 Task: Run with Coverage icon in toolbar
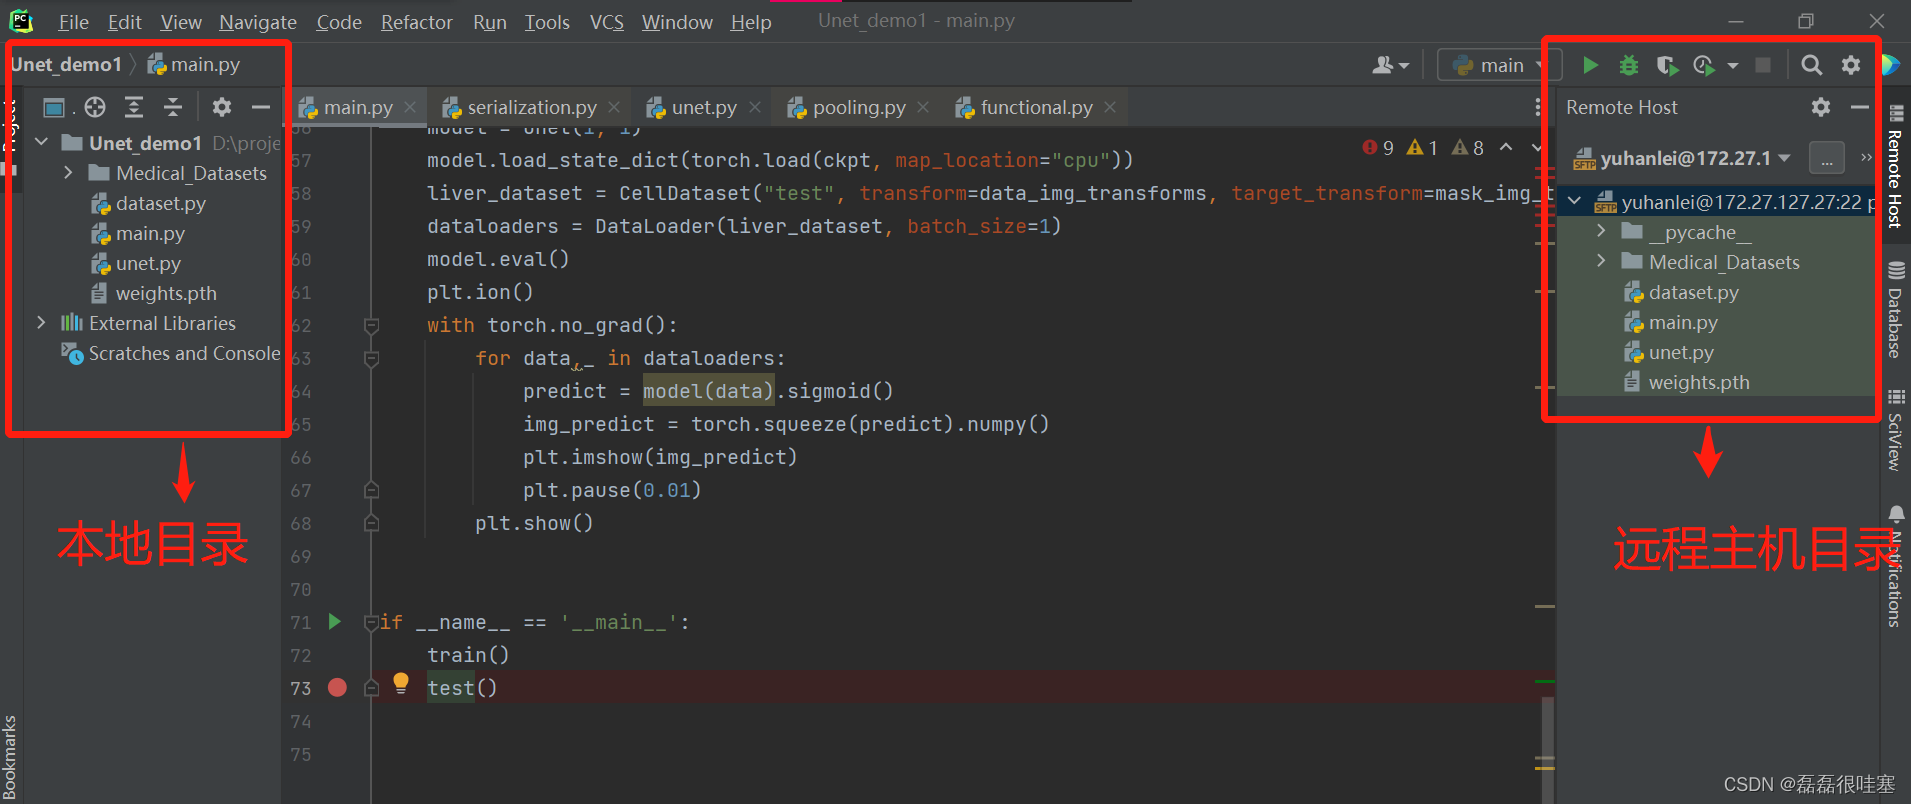pos(1667,65)
